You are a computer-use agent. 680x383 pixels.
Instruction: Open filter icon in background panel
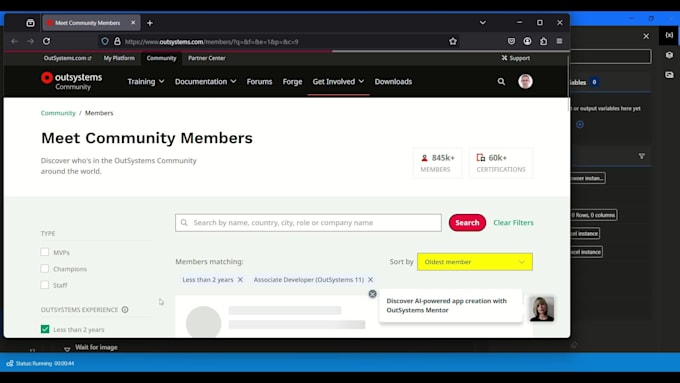641,156
